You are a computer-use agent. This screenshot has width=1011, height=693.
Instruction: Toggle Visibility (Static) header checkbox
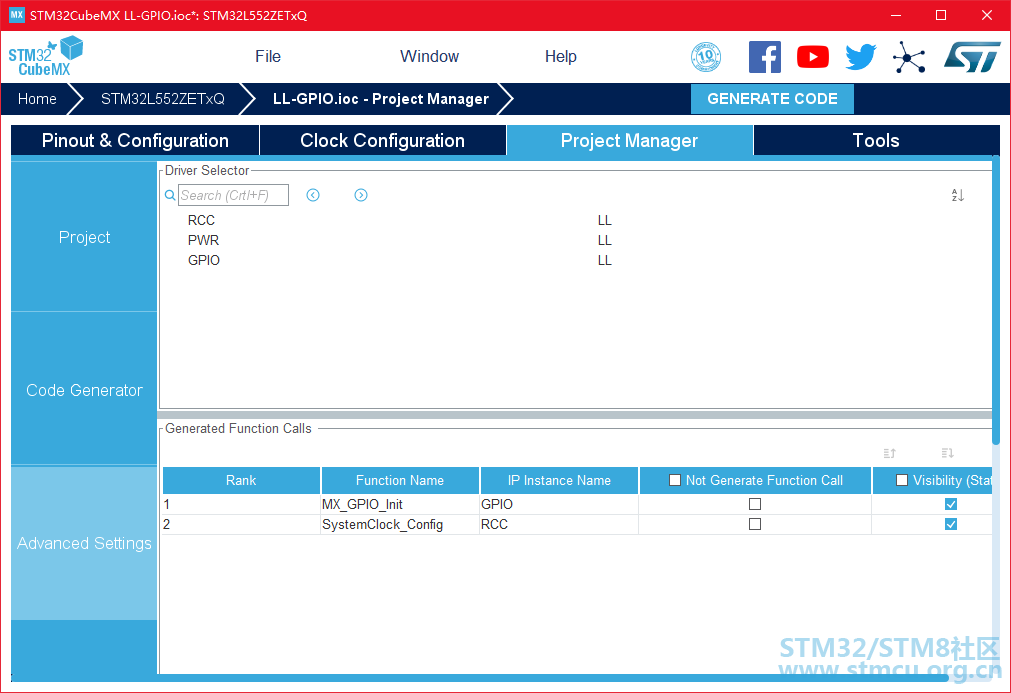coord(902,480)
